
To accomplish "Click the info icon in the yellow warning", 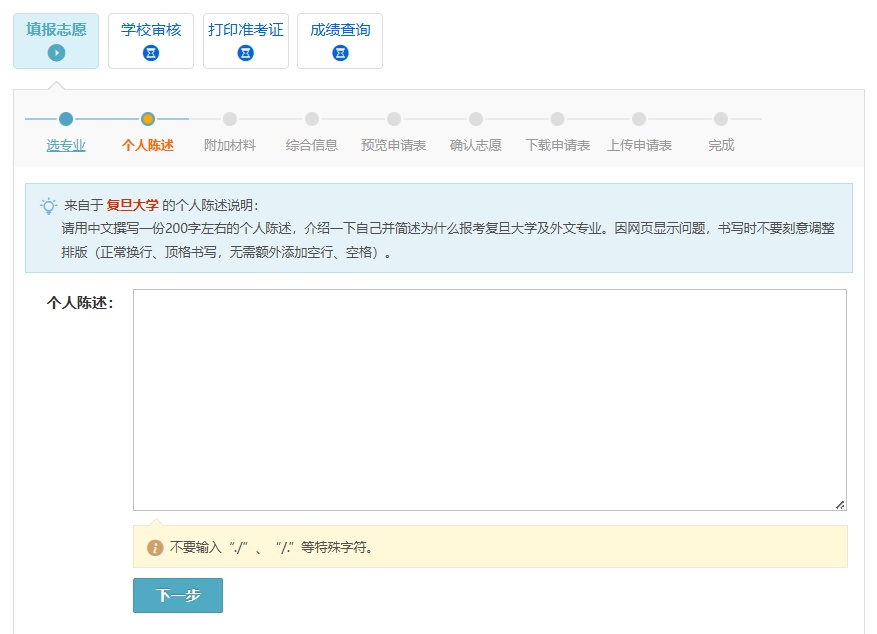I will pyautogui.click(x=155, y=548).
